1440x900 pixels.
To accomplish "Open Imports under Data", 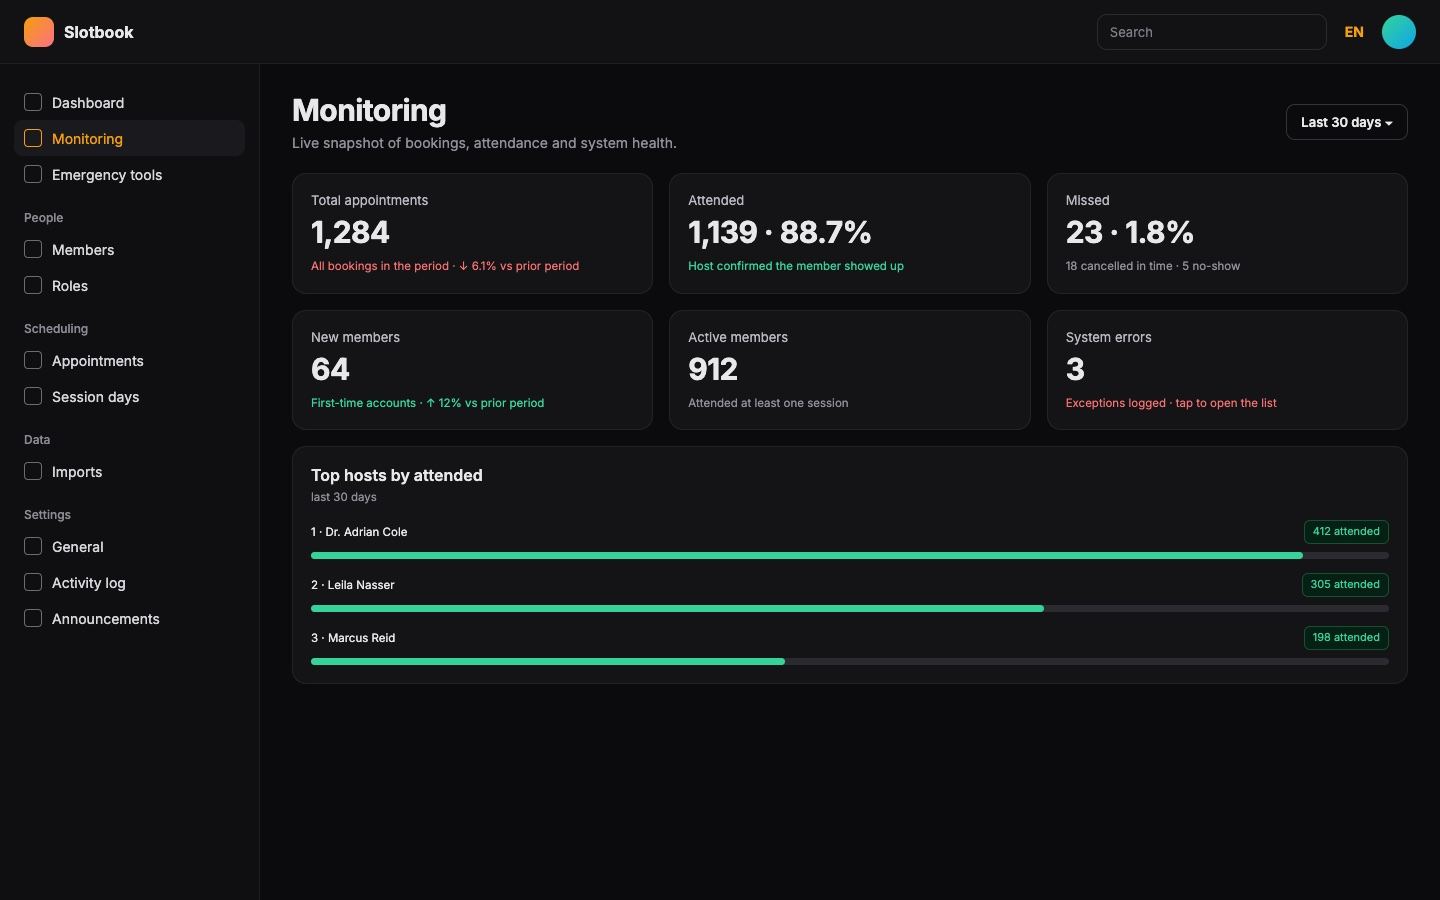I will (129, 471).
